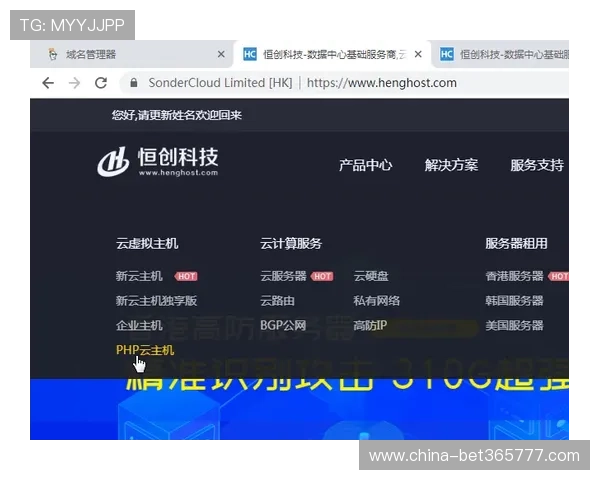Click the blue promotional banner
Screen dimensions: 600x480
click(299, 409)
